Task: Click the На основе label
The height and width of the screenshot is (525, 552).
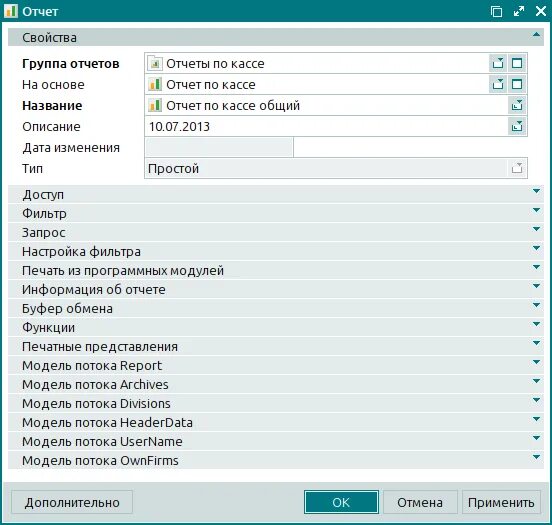Action: [53, 85]
